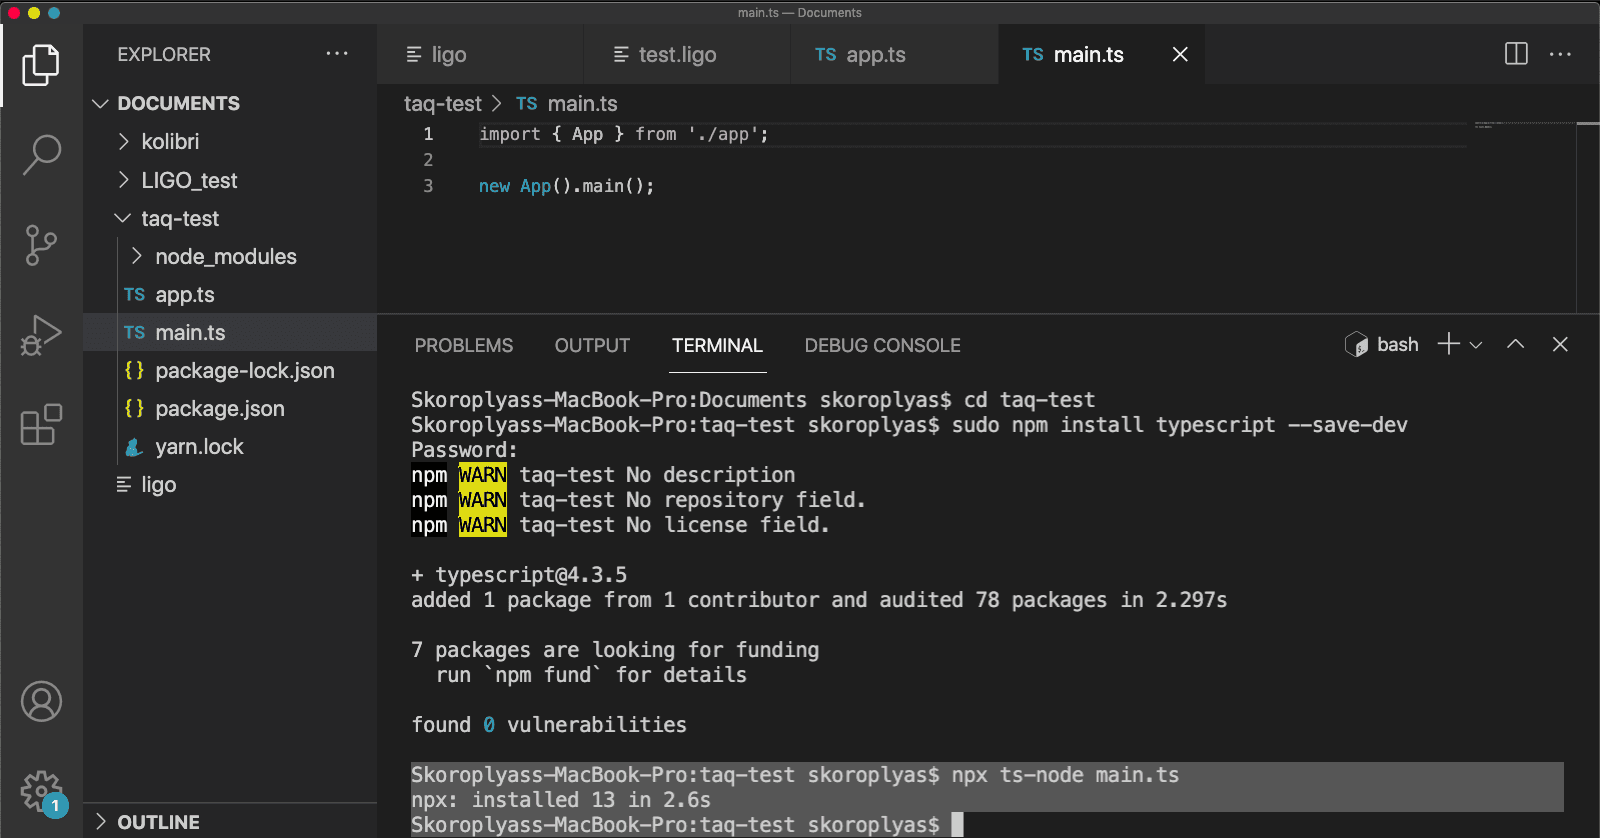Viewport: 1600px width, 838px height.
Task: Switch to the PROBLEMS panel tab
Action: pyautogui.click(x=463, y=345)
